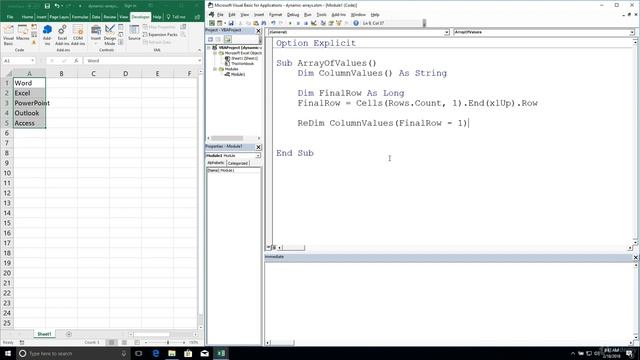Click Find binoculars icon in VBA toolbar
640x360 pixels.
264,23
